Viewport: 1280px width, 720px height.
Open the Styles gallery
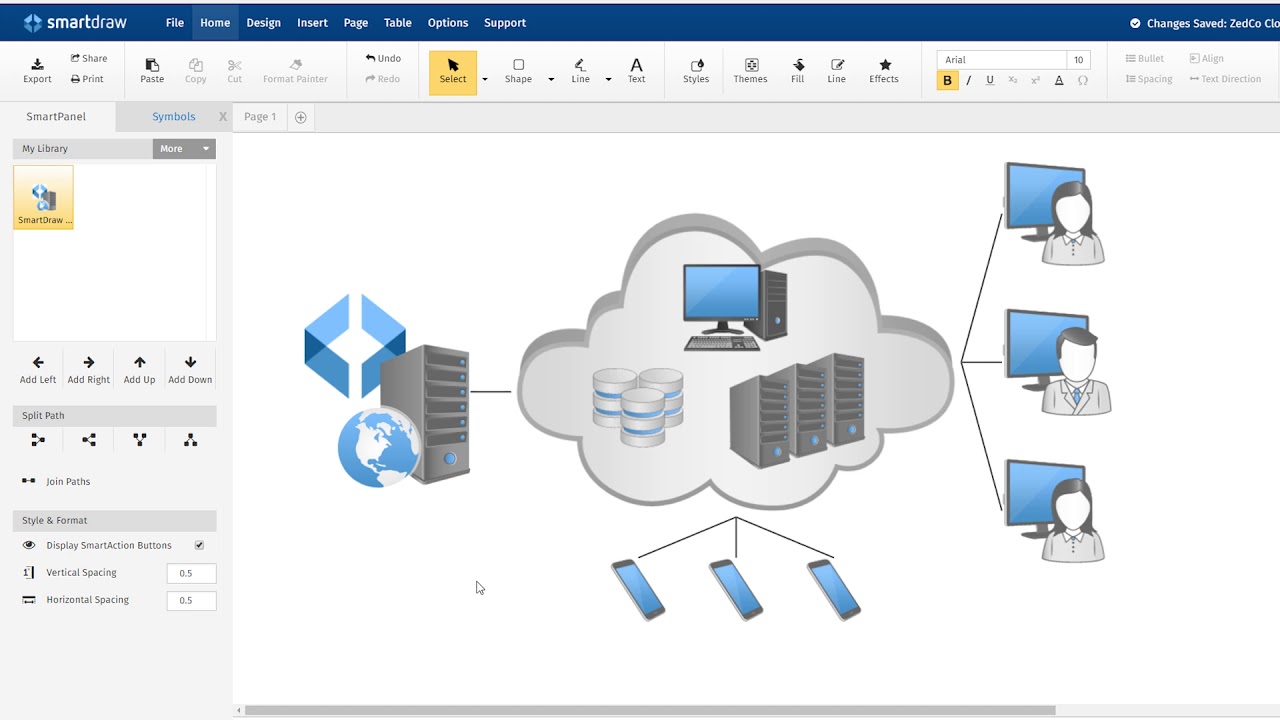point(696,71)
